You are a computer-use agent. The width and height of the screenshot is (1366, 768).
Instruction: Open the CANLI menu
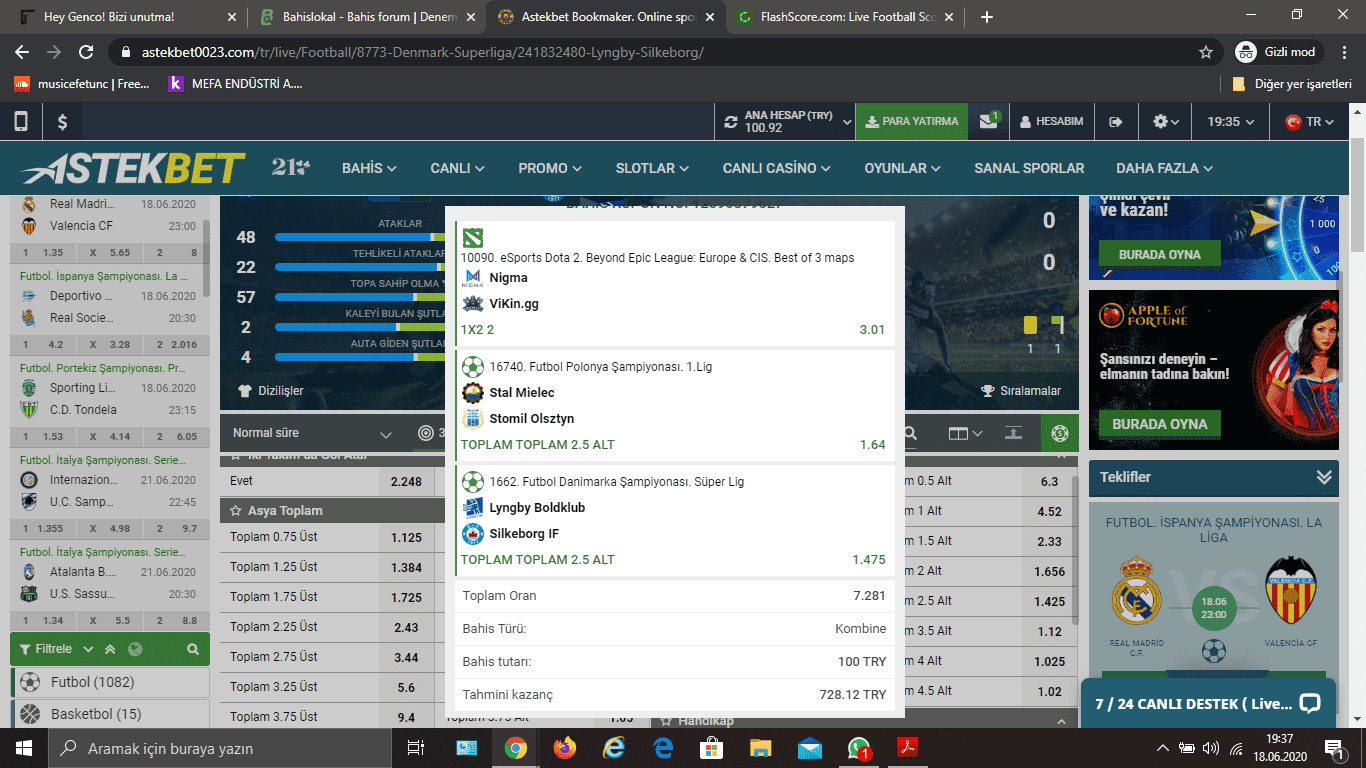[x=458, y=168]
